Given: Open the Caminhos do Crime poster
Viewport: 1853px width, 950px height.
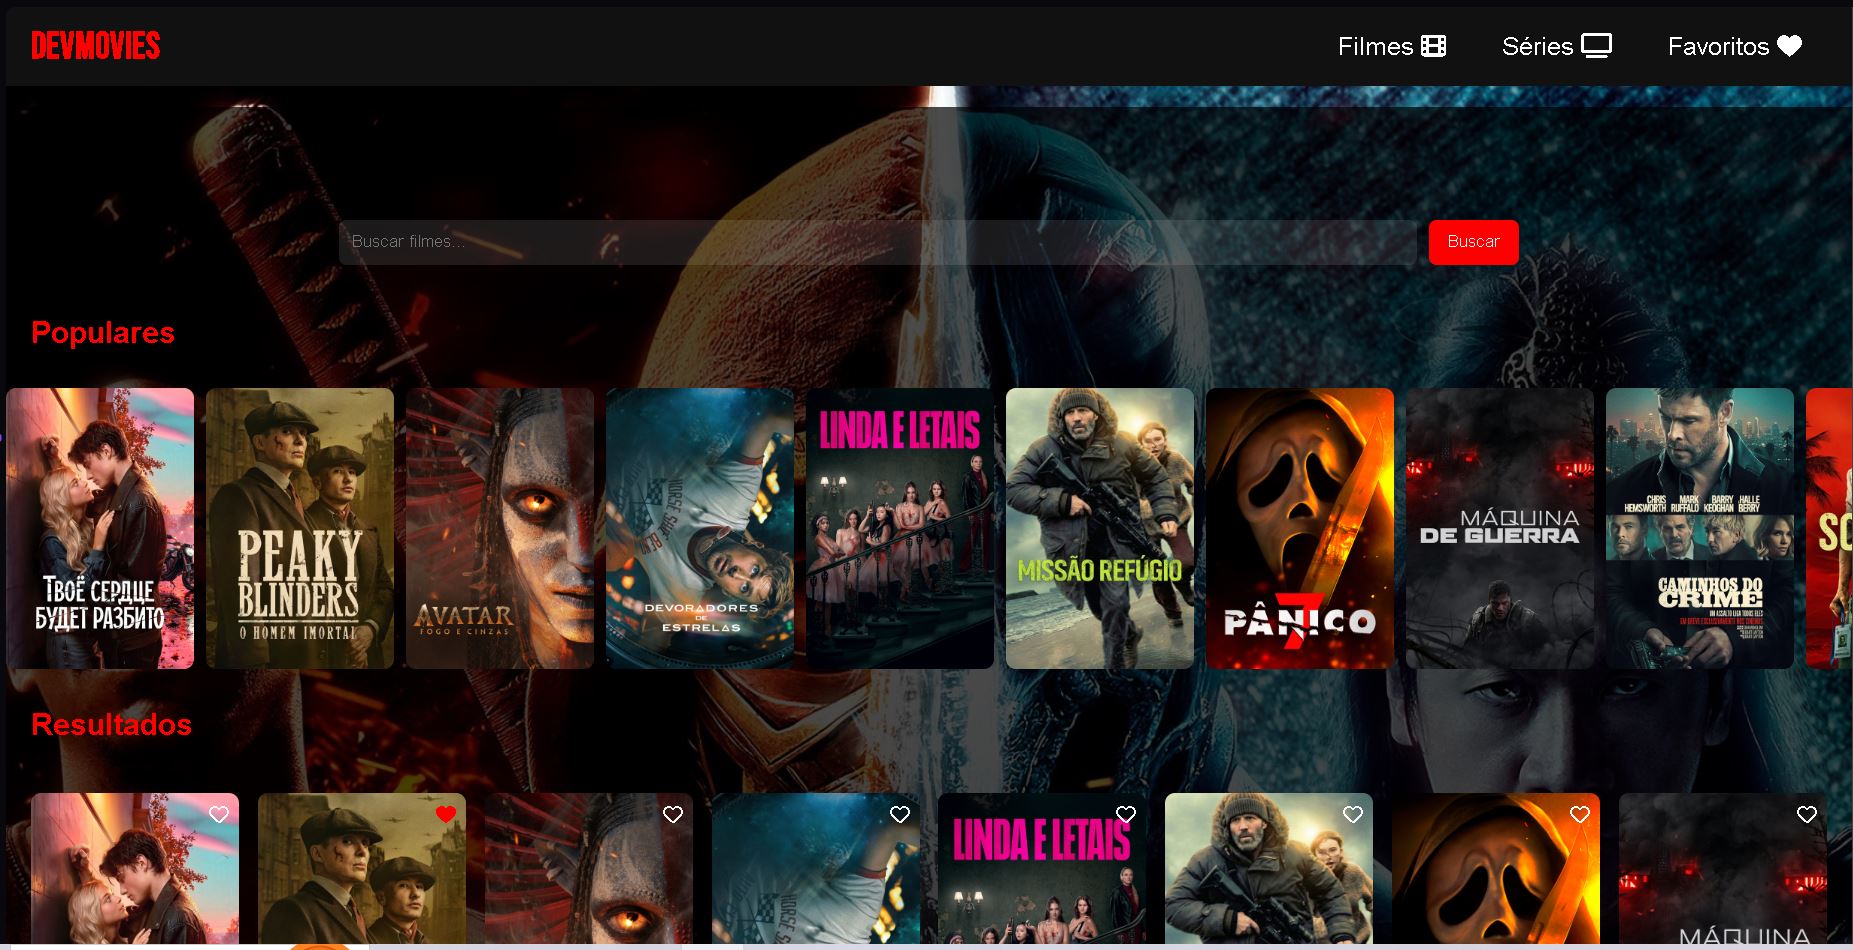Looking at the screenshot, I should click(1700, 528).
